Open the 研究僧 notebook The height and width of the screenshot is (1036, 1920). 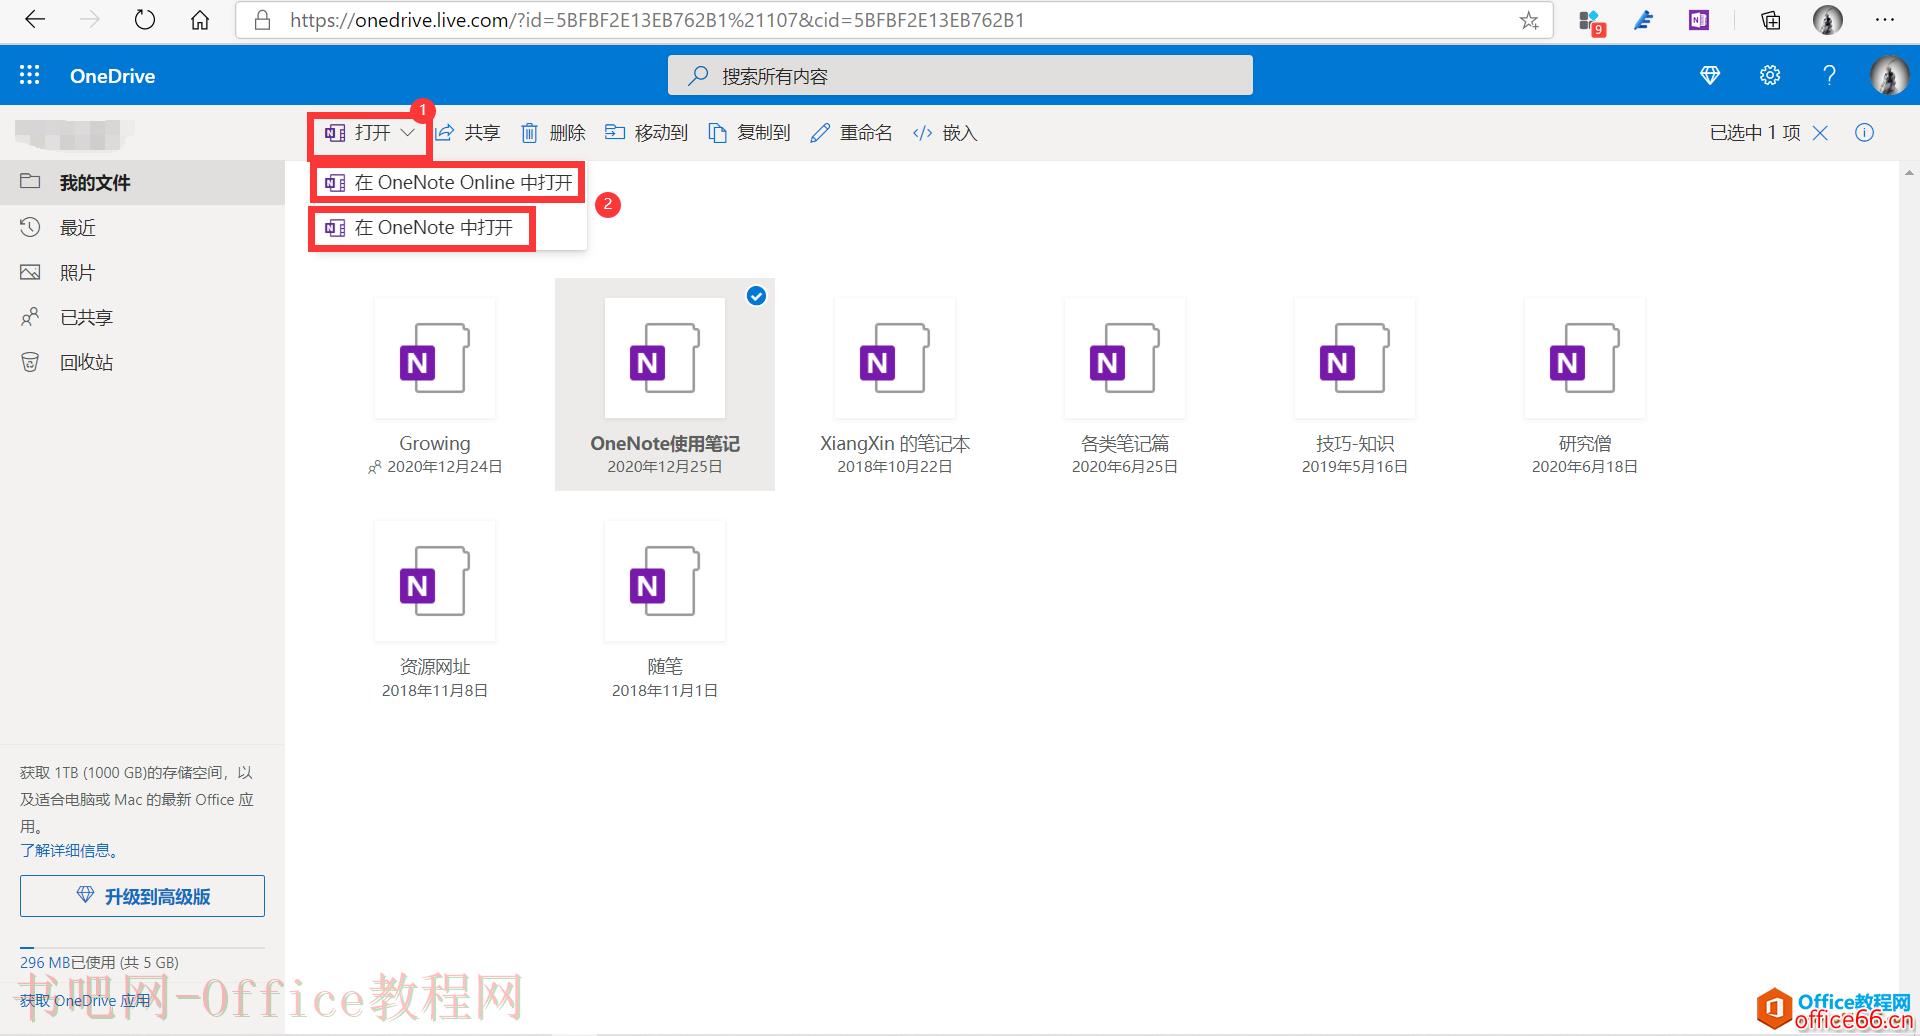point(1585,358)
